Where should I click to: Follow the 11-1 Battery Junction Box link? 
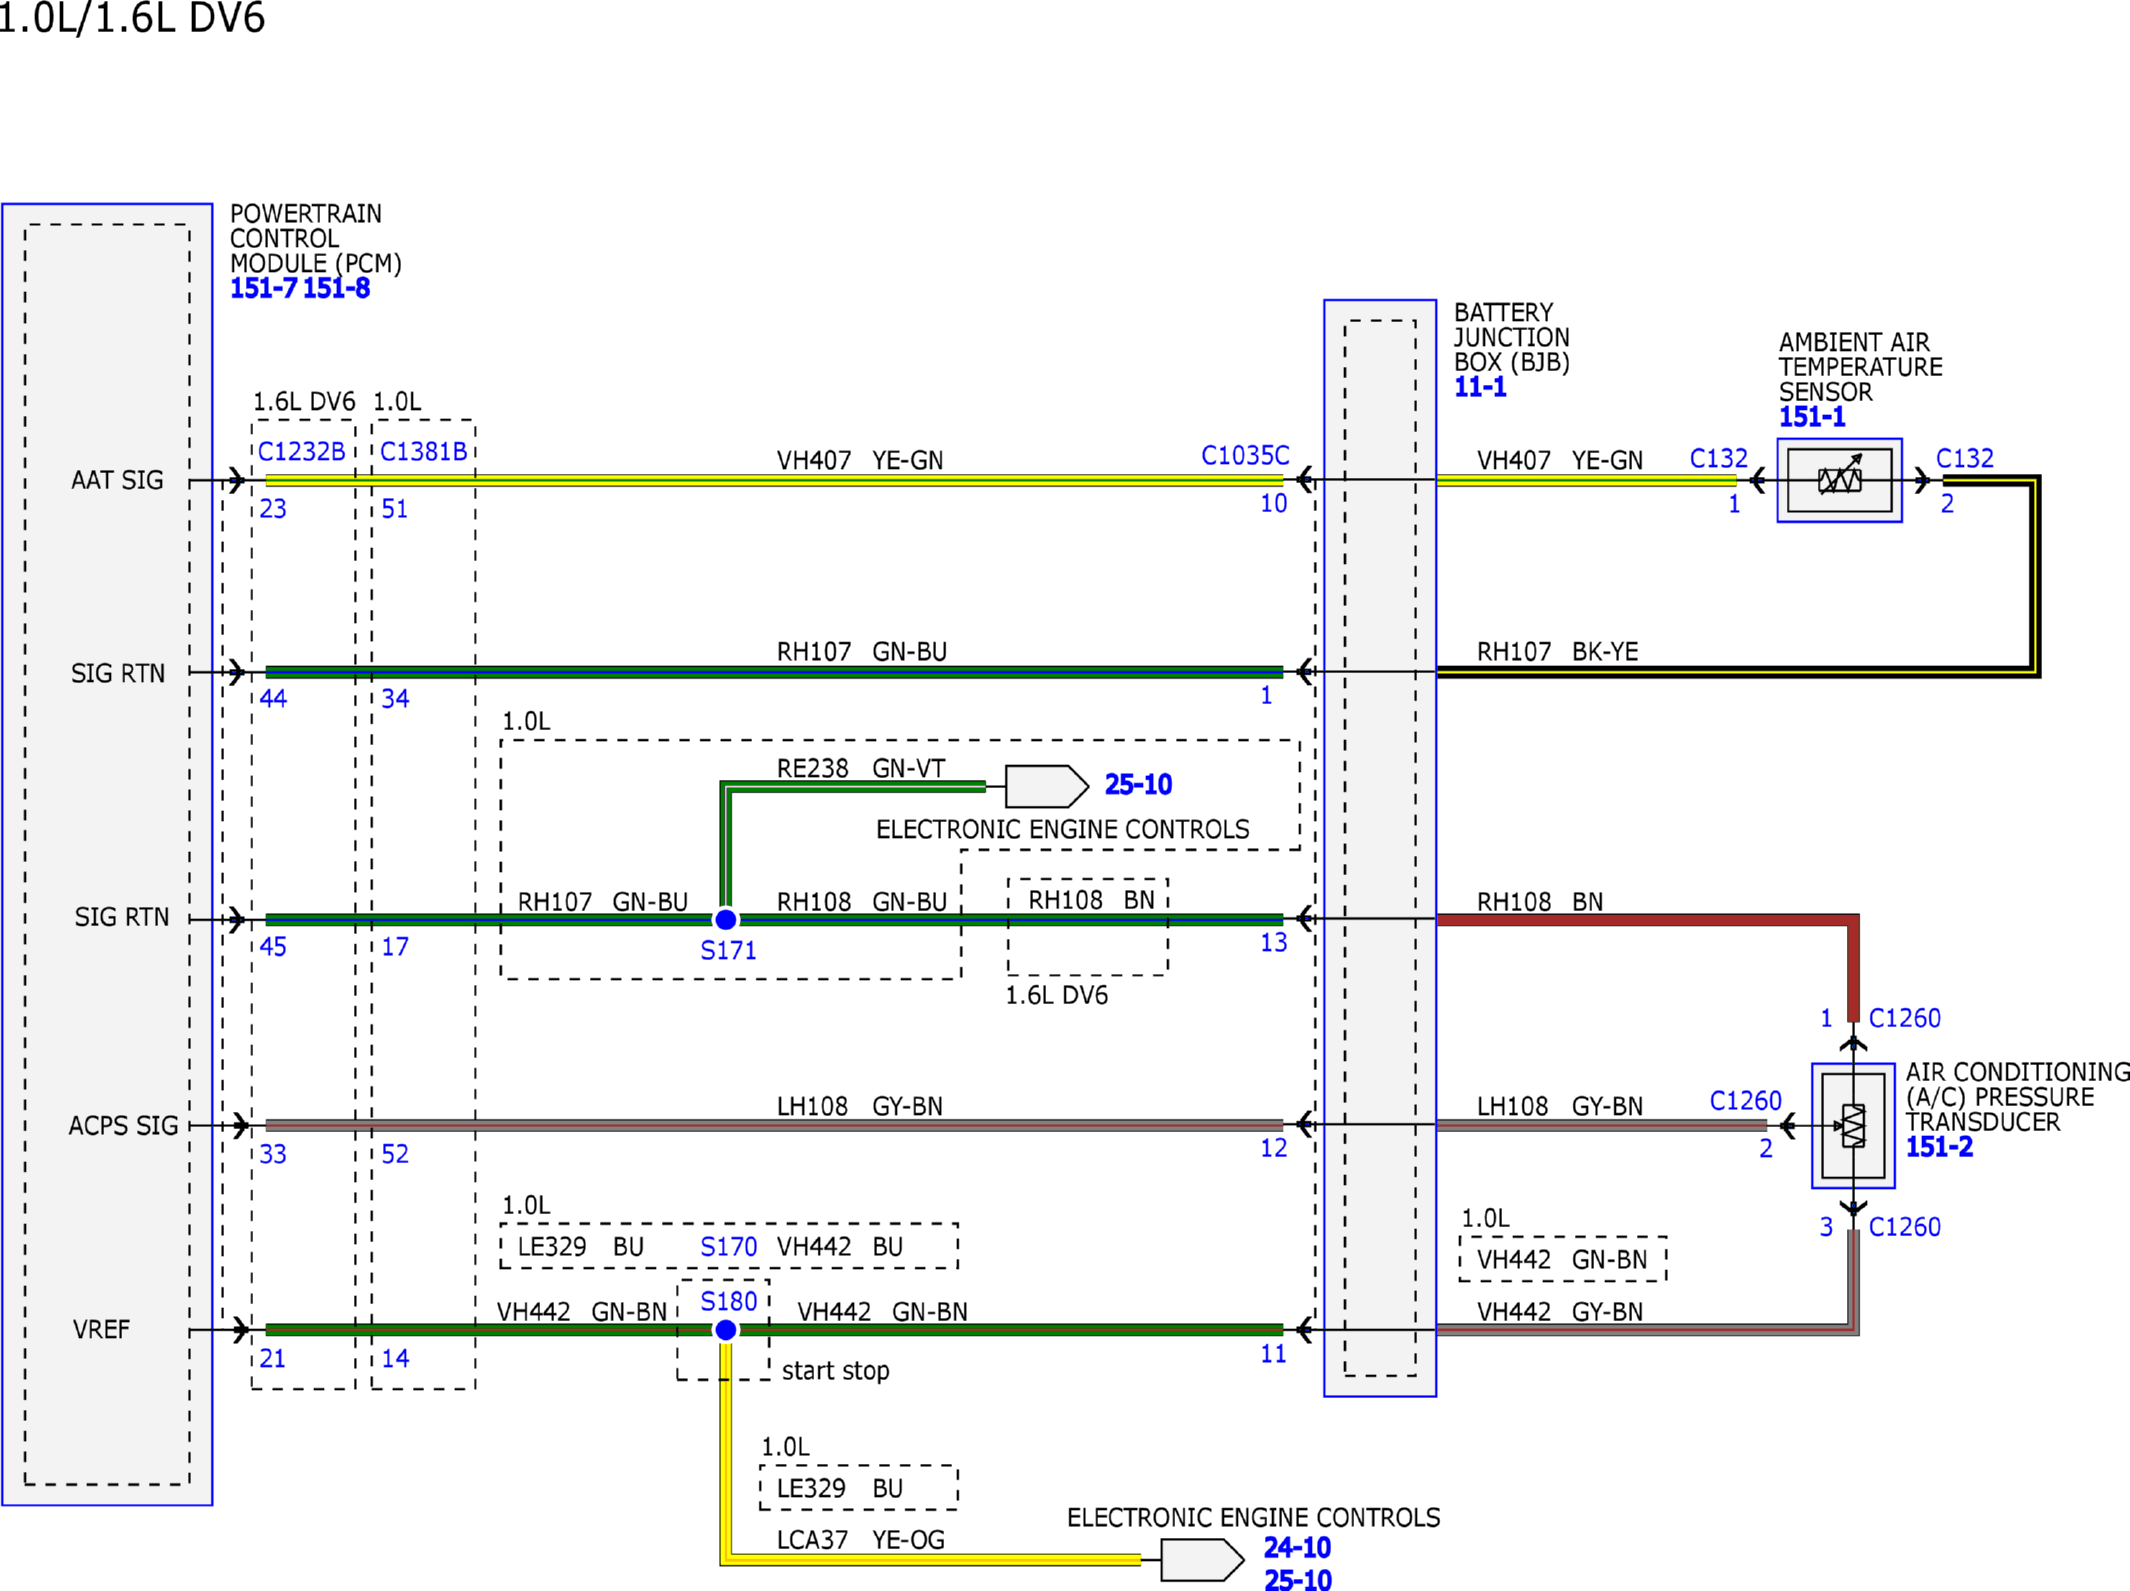(1480, 387)
